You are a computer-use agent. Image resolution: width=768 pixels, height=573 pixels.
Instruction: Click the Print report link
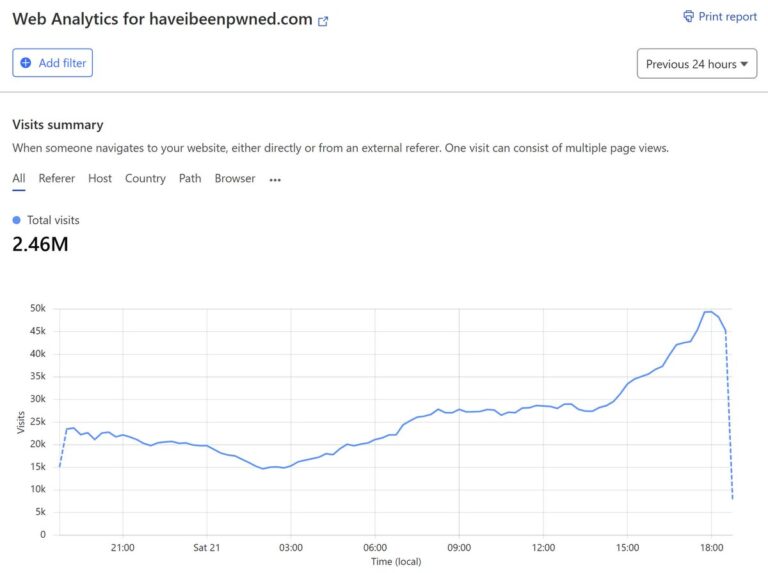point(720,17)
